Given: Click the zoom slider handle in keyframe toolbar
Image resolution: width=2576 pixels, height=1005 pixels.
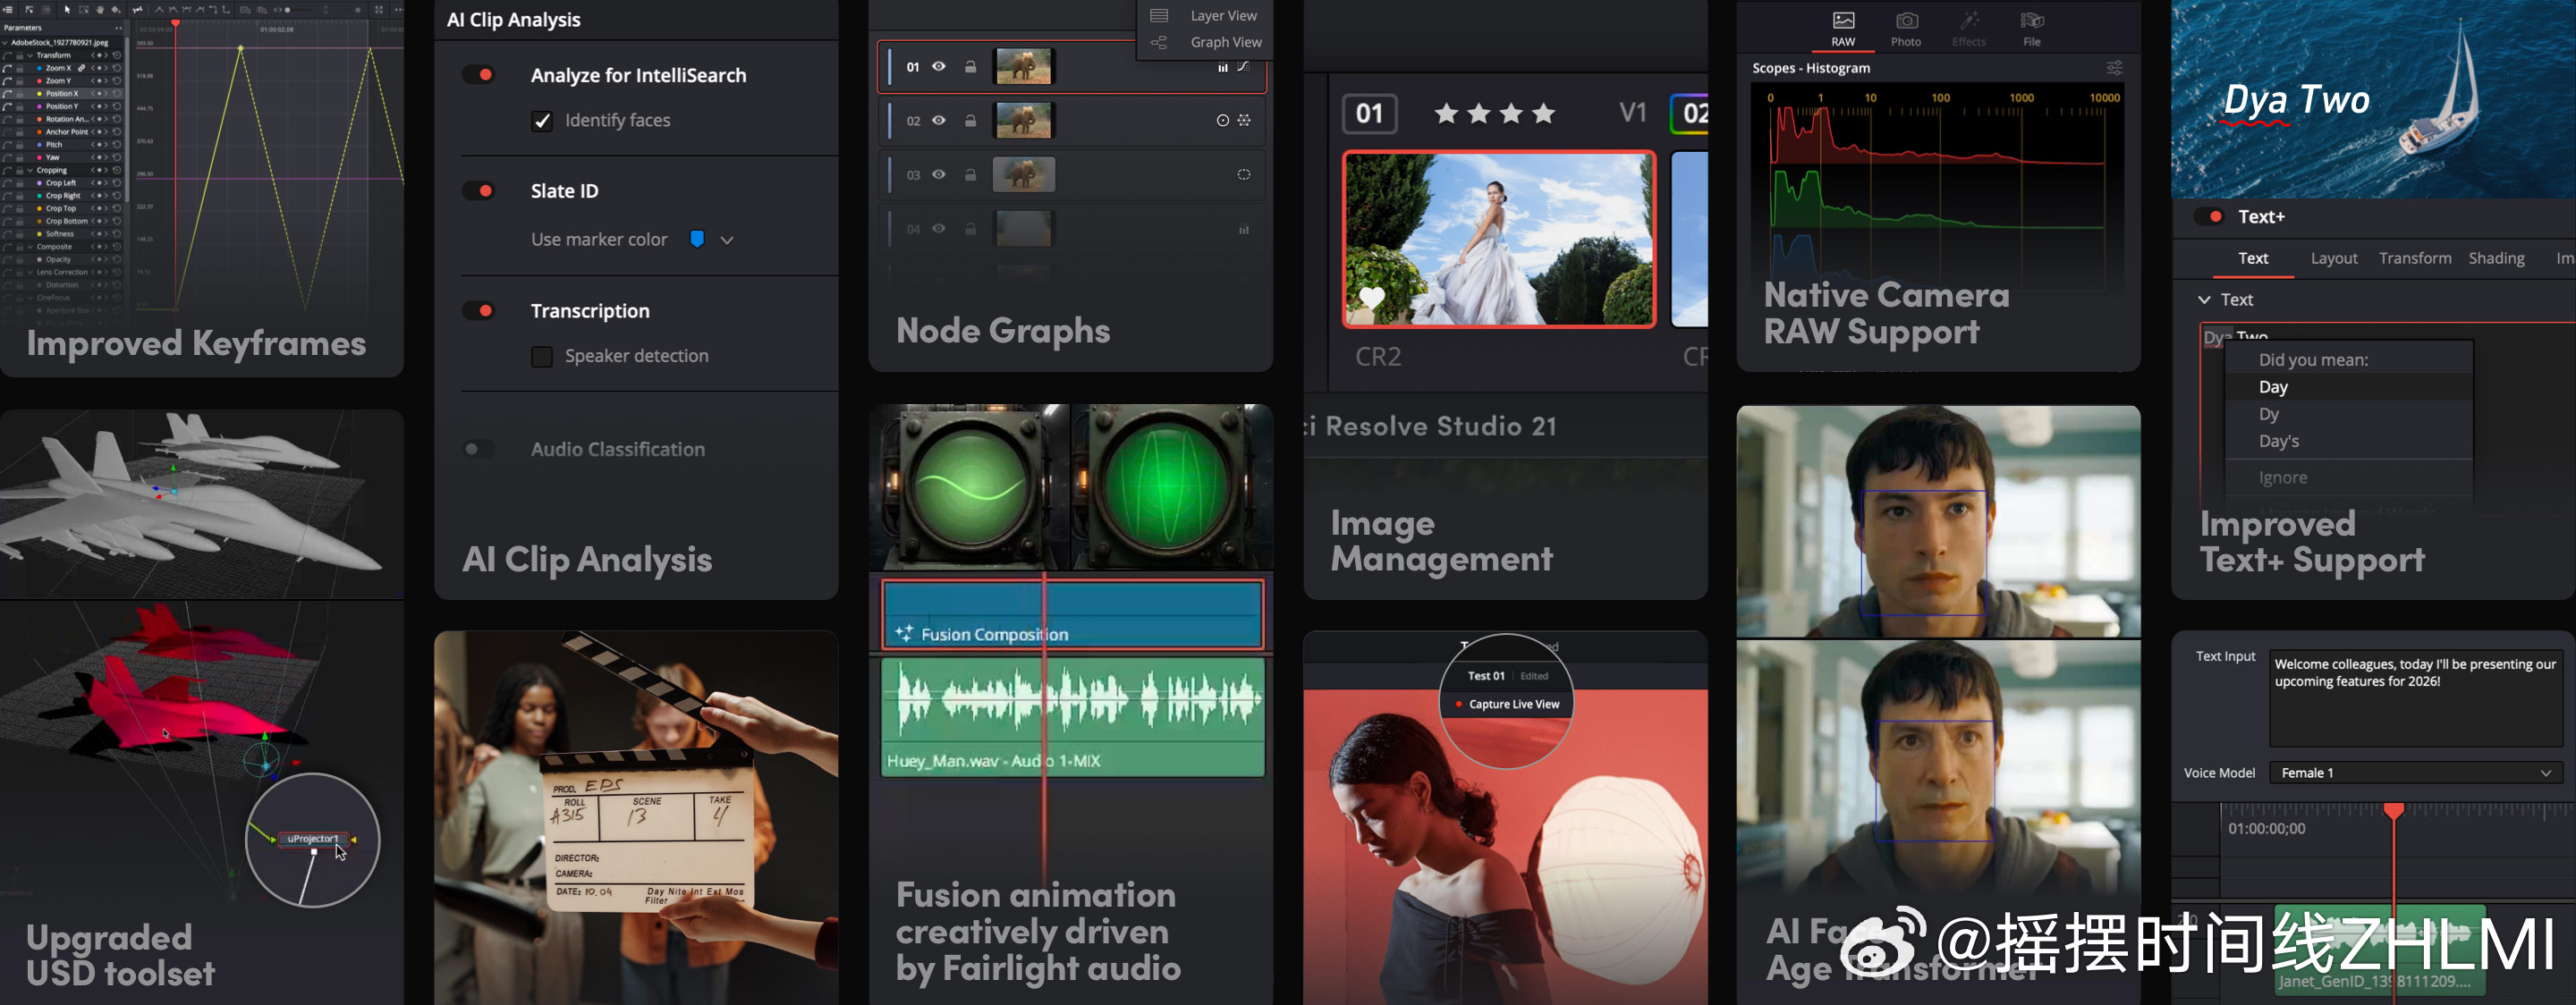Looking at the screenshot, I should click(288, 10).
